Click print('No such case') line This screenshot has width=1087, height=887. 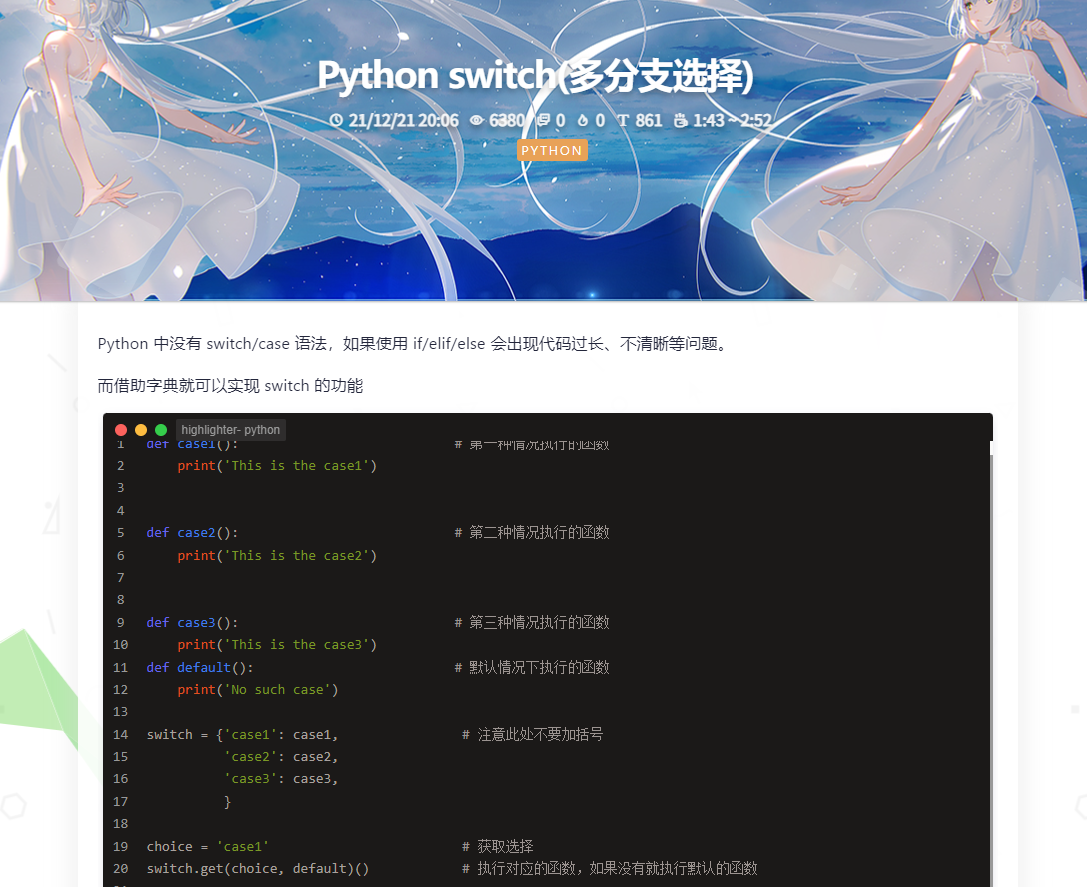[x=258, y=690]
